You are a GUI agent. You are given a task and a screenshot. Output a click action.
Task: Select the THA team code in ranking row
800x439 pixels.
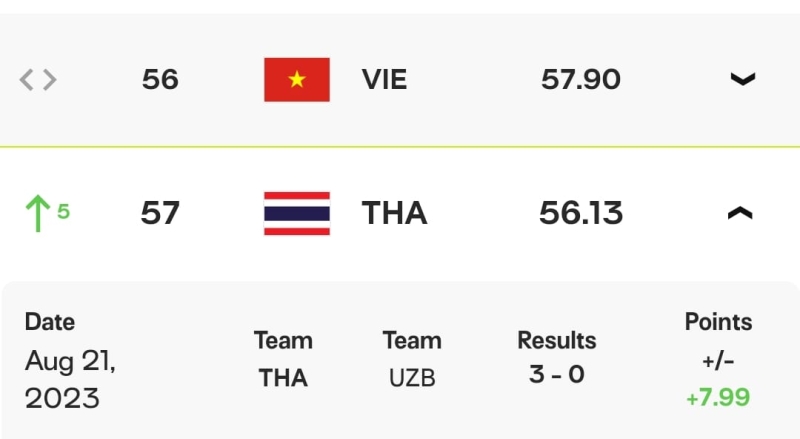click(394, 213)
